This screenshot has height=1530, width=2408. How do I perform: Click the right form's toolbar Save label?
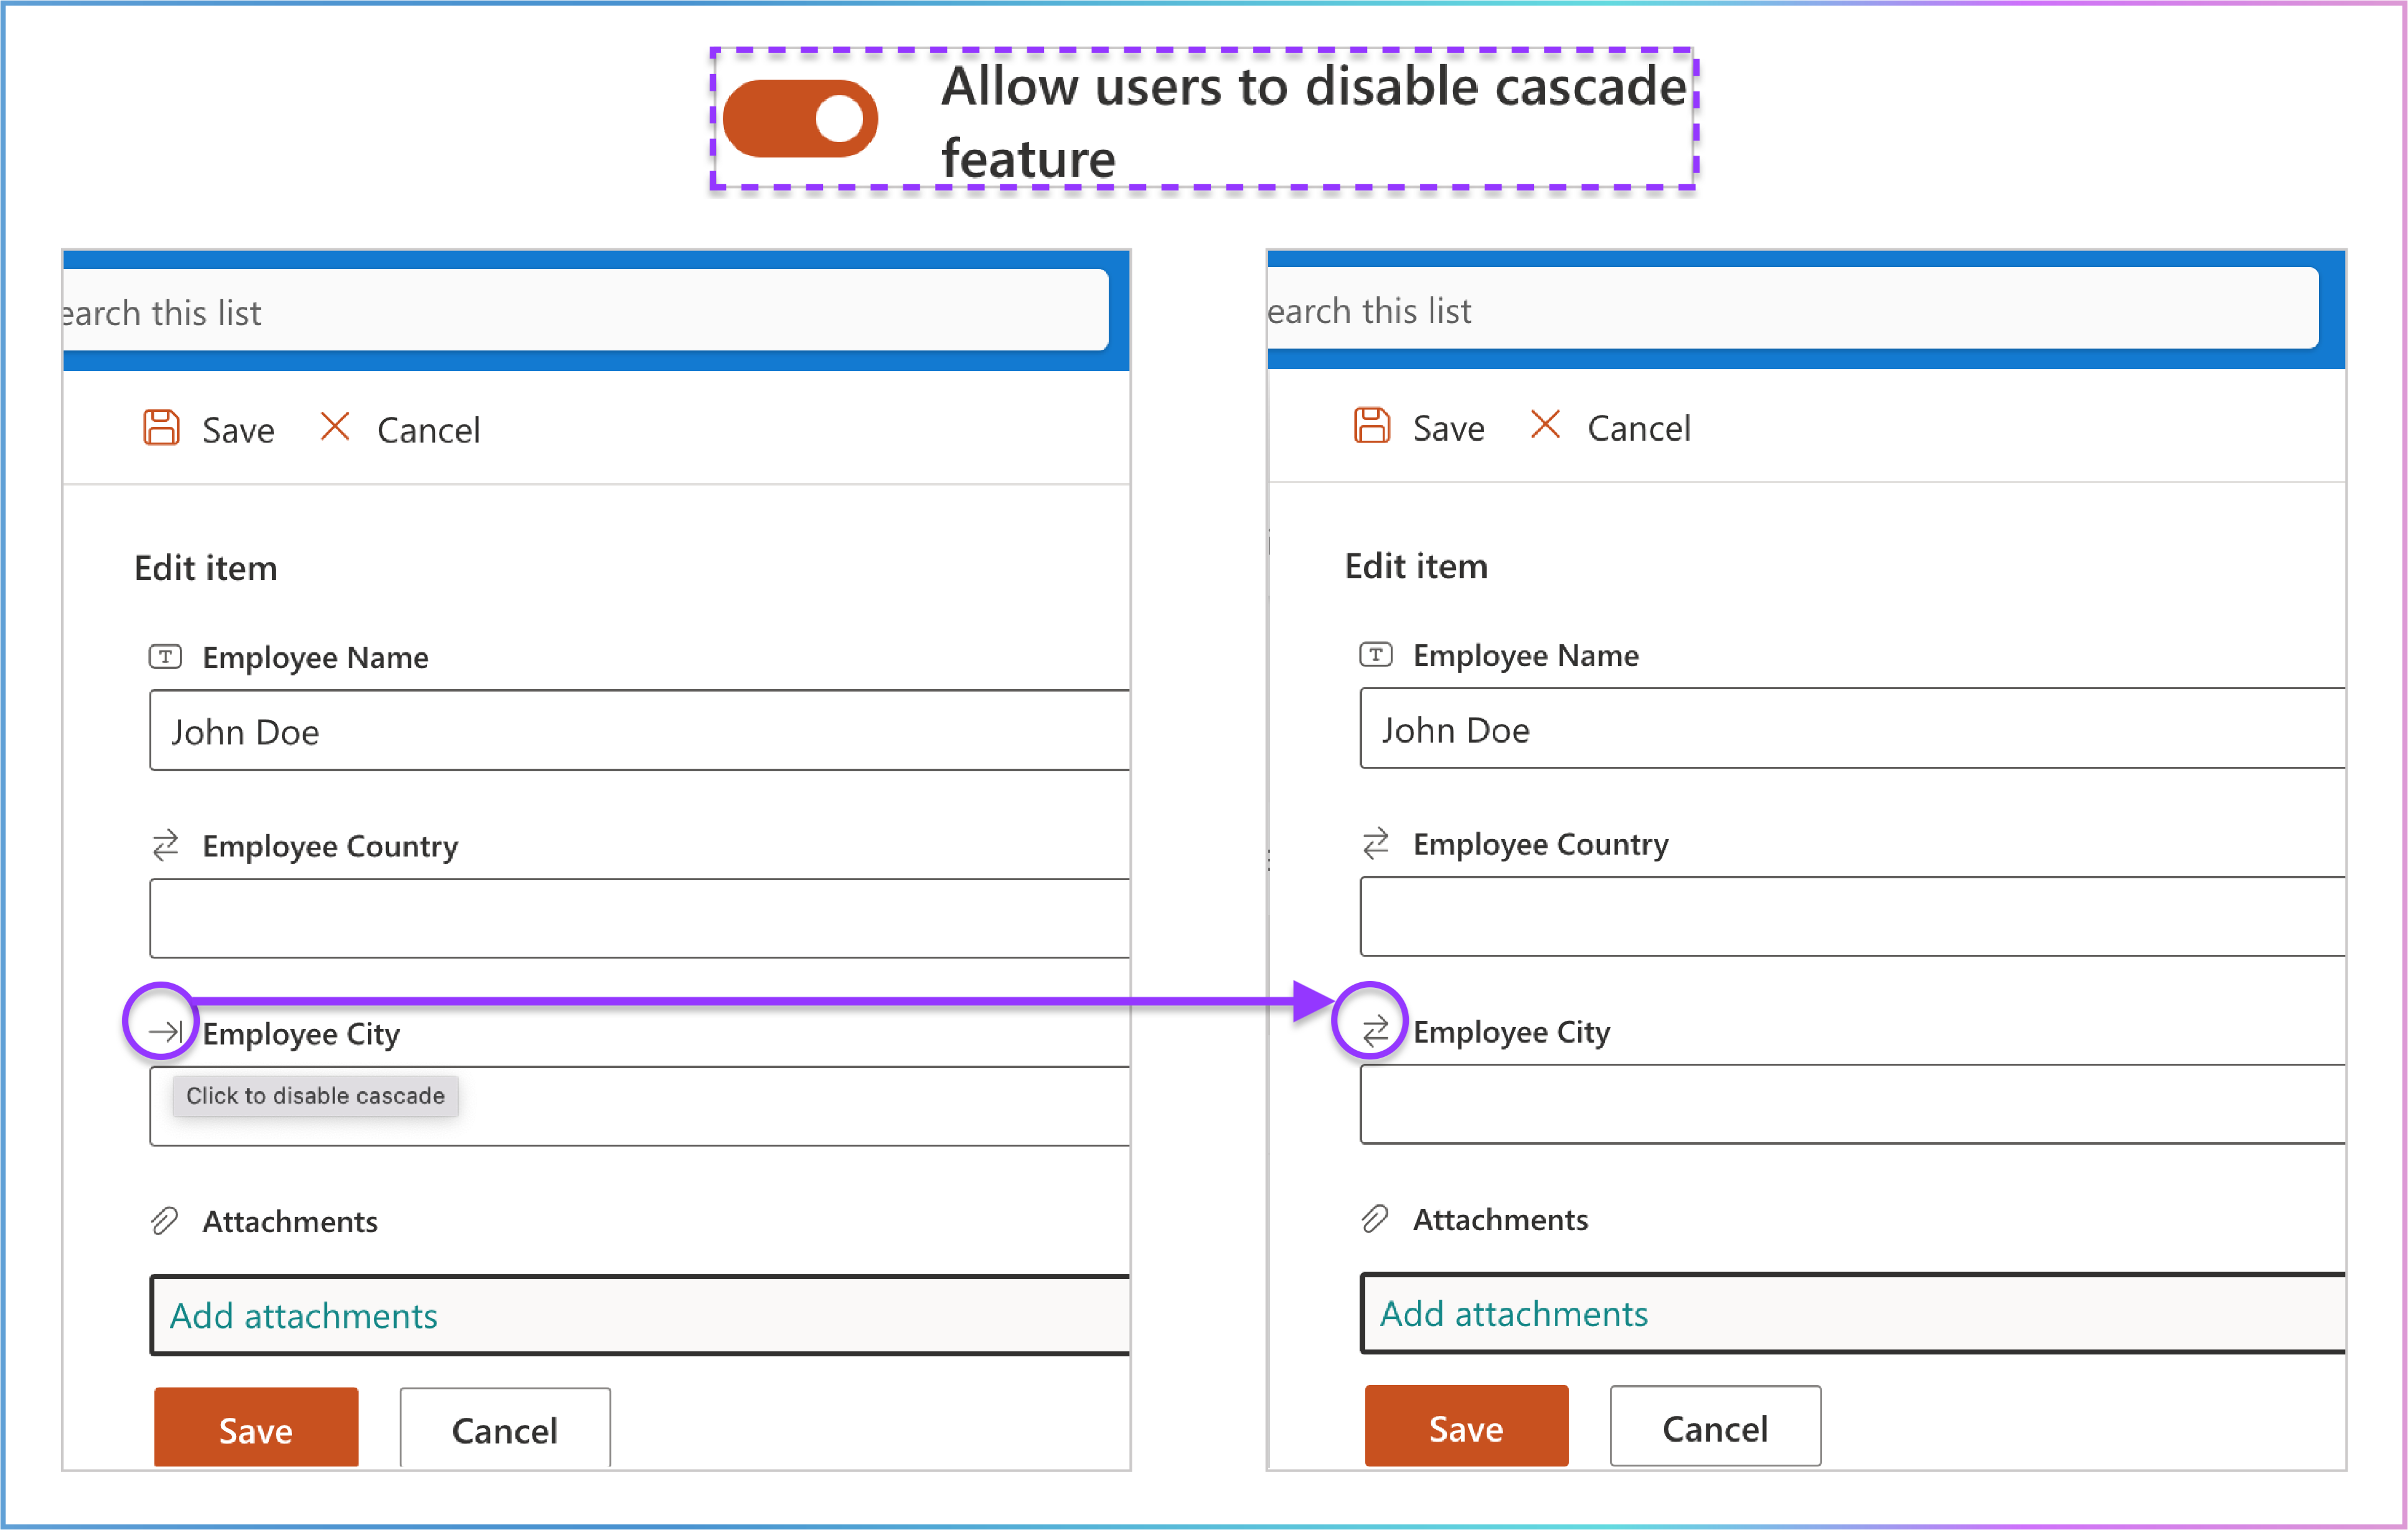tap(1448, 428)
